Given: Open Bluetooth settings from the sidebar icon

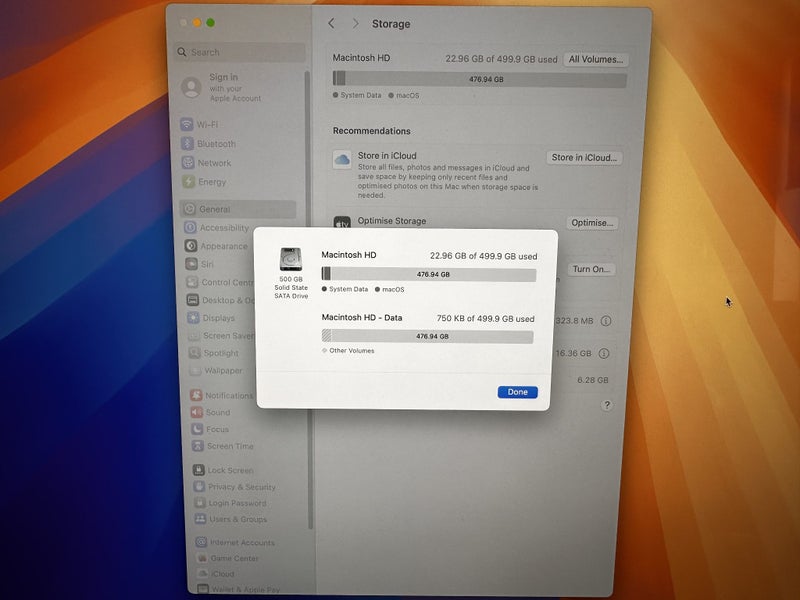Looking at the screenshot, I should 188,143.
